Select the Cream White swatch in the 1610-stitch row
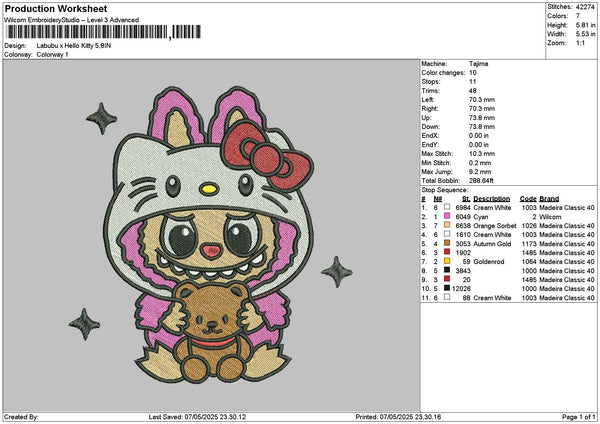The height and width of the screenshot is (424, 600). [x=447, y=235]
